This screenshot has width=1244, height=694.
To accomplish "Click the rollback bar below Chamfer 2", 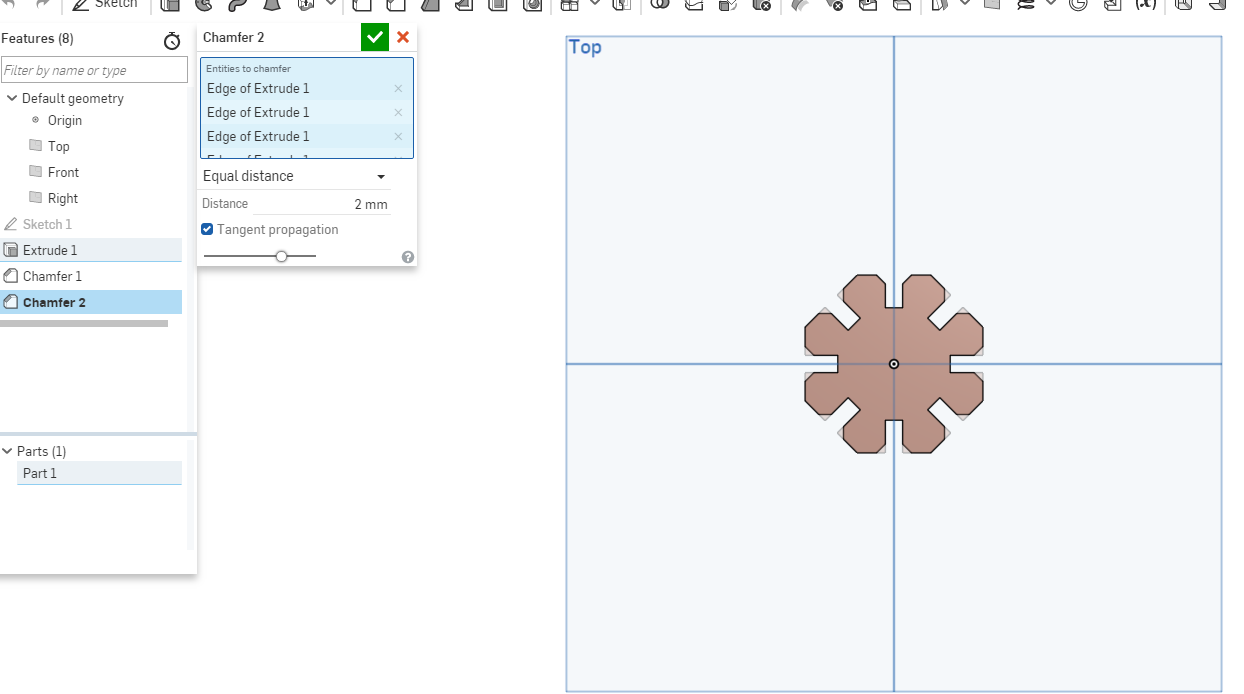I will tap(84, 323).
